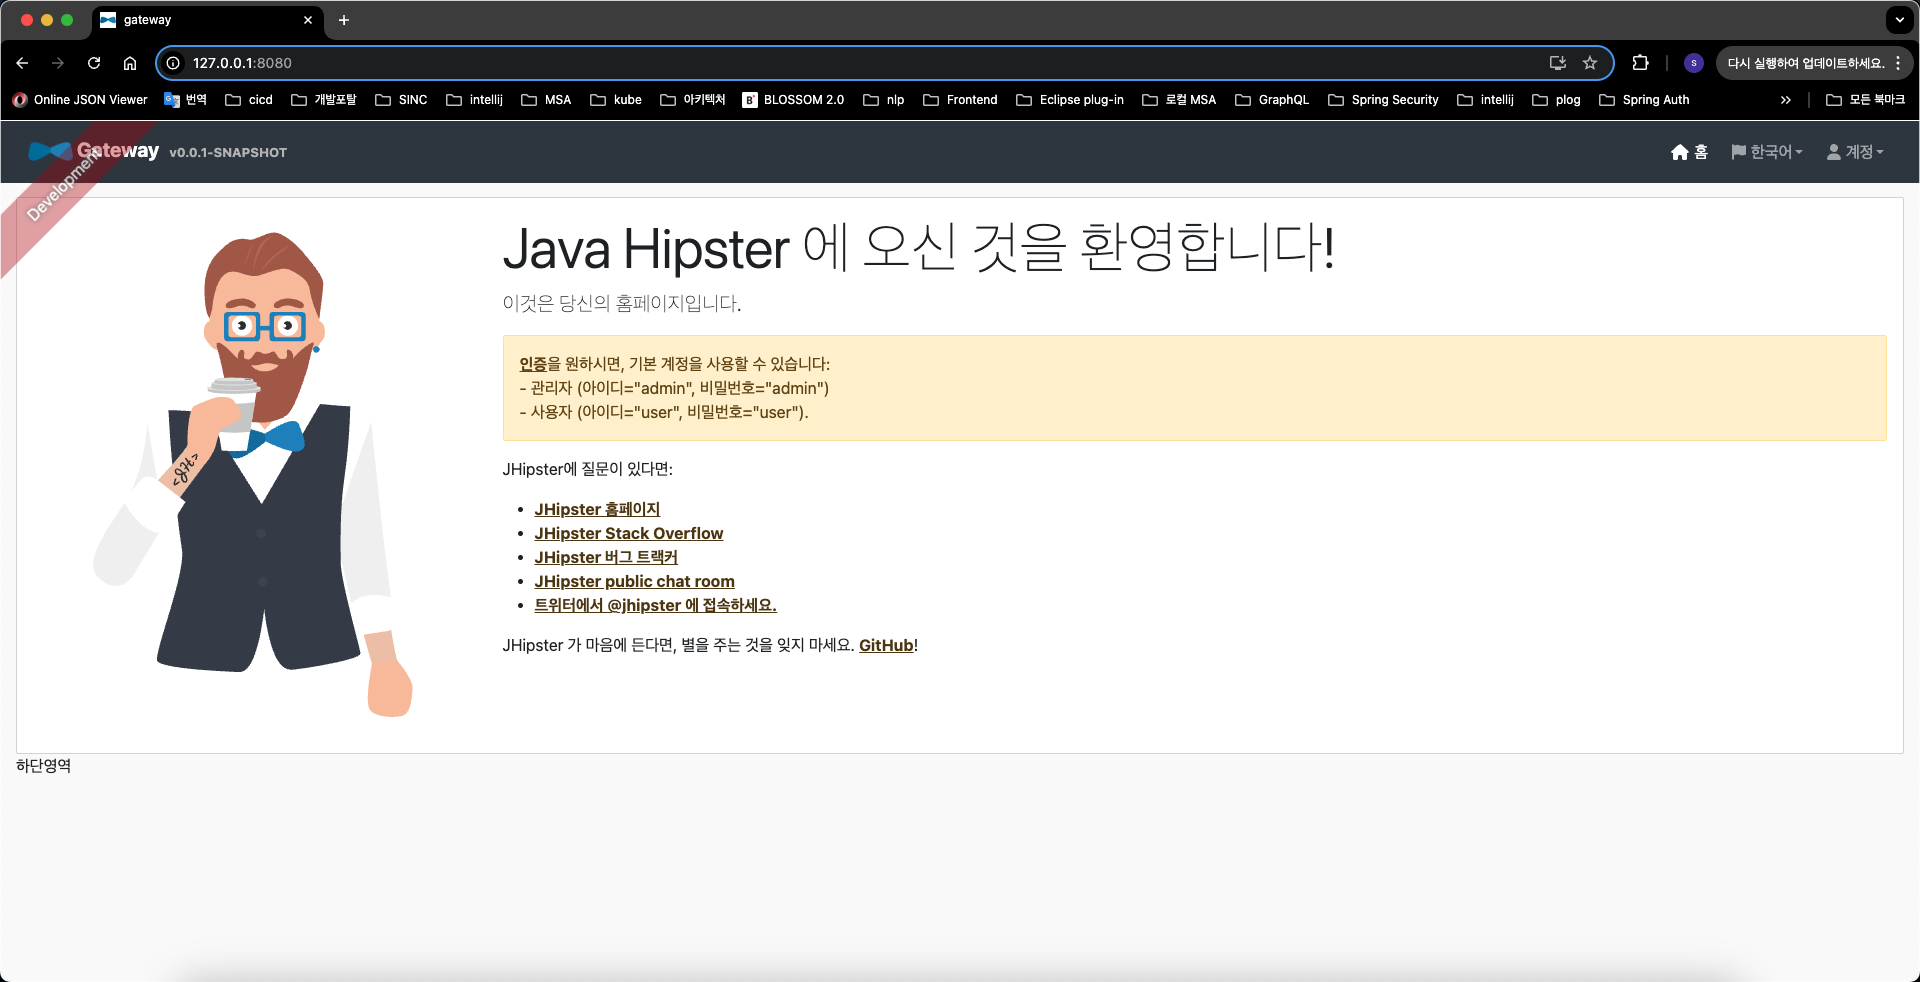Open the JHipster public chat room link

tap(634, 581)
